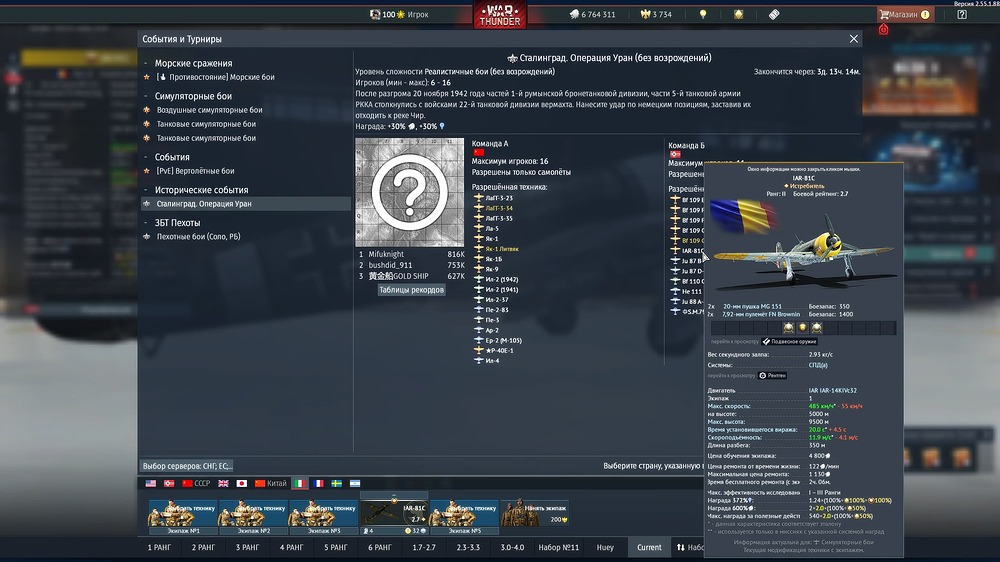Select Воздушные симуляторные бои event
The image size is (1000, 562).
point(209,110)
